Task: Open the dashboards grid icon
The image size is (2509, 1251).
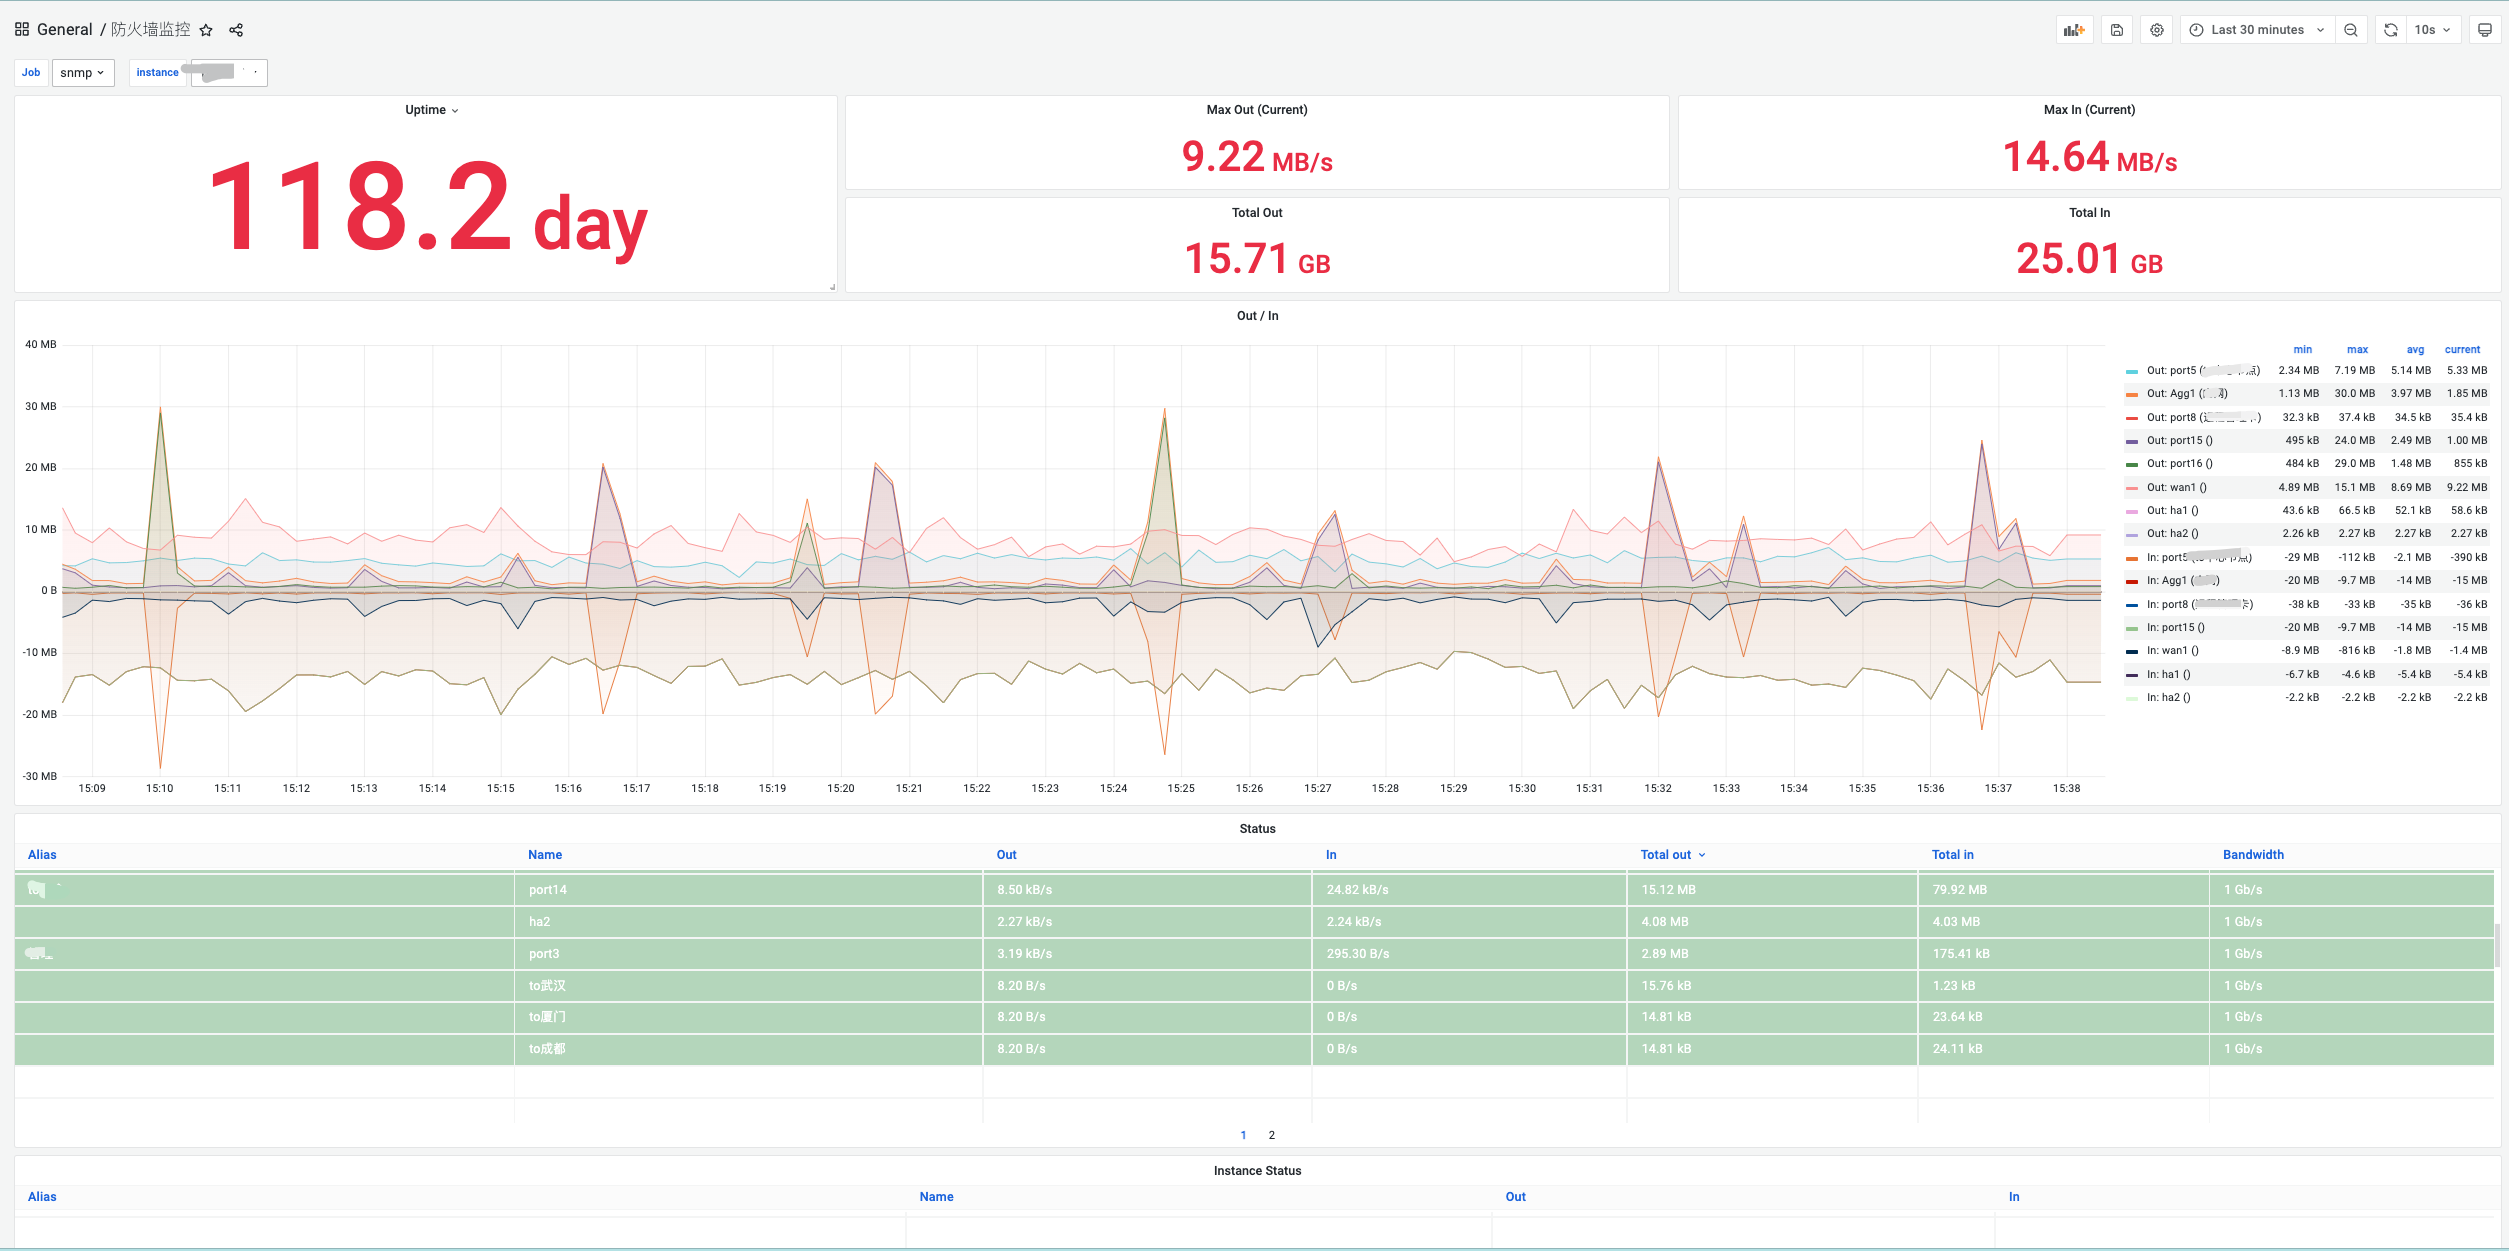Action: (x=22, y=30)
